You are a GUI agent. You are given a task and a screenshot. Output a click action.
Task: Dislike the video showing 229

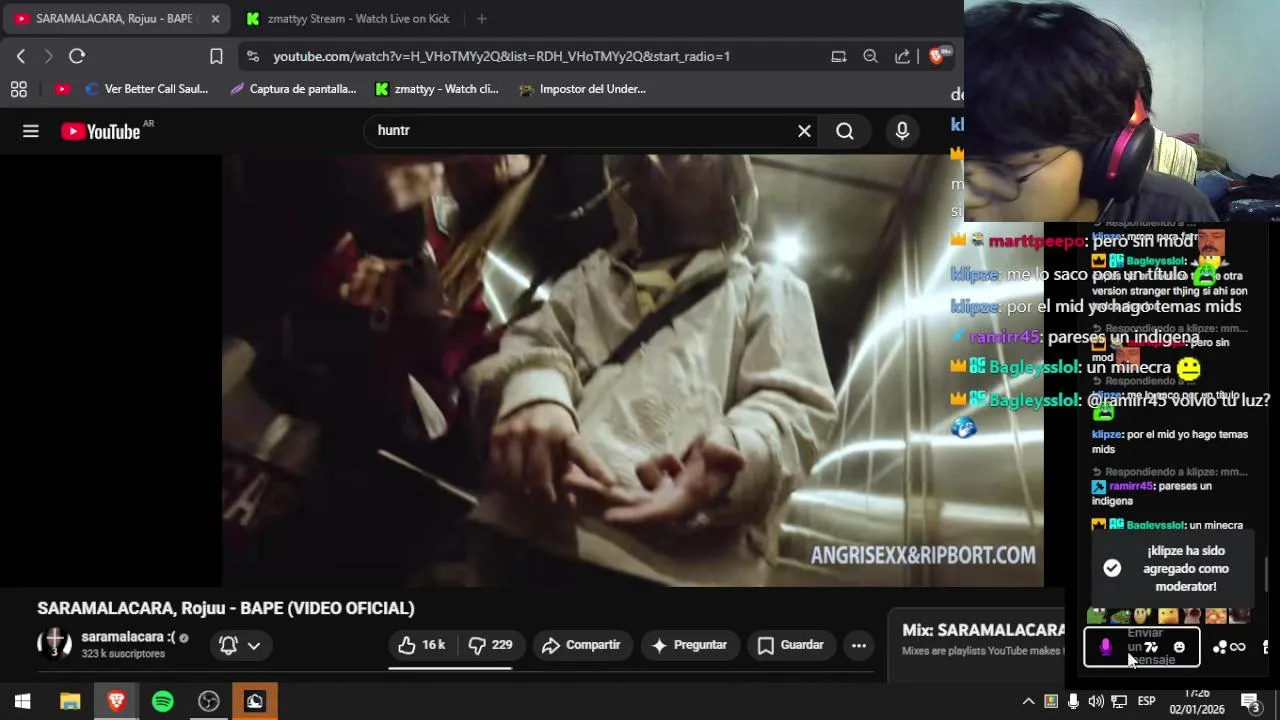[x=490, y=645]
